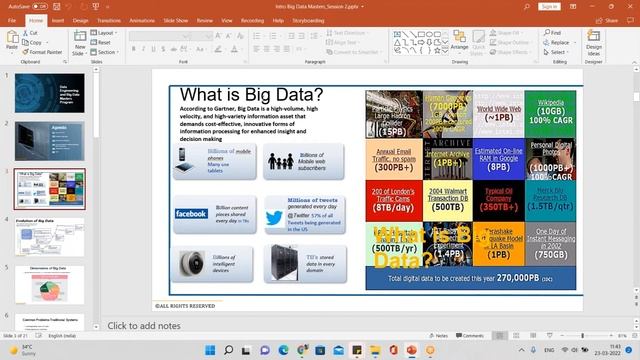Expand the Text Direction dropdown
This screenshot has width=640, height=360.
tap(347, 33)
